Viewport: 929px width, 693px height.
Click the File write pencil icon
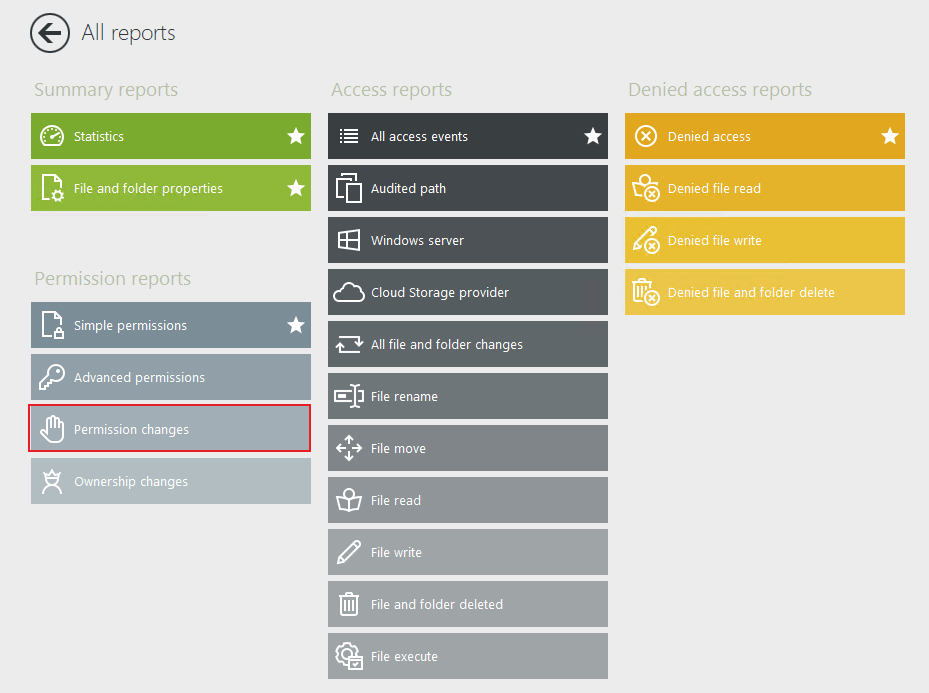(349, 552)
